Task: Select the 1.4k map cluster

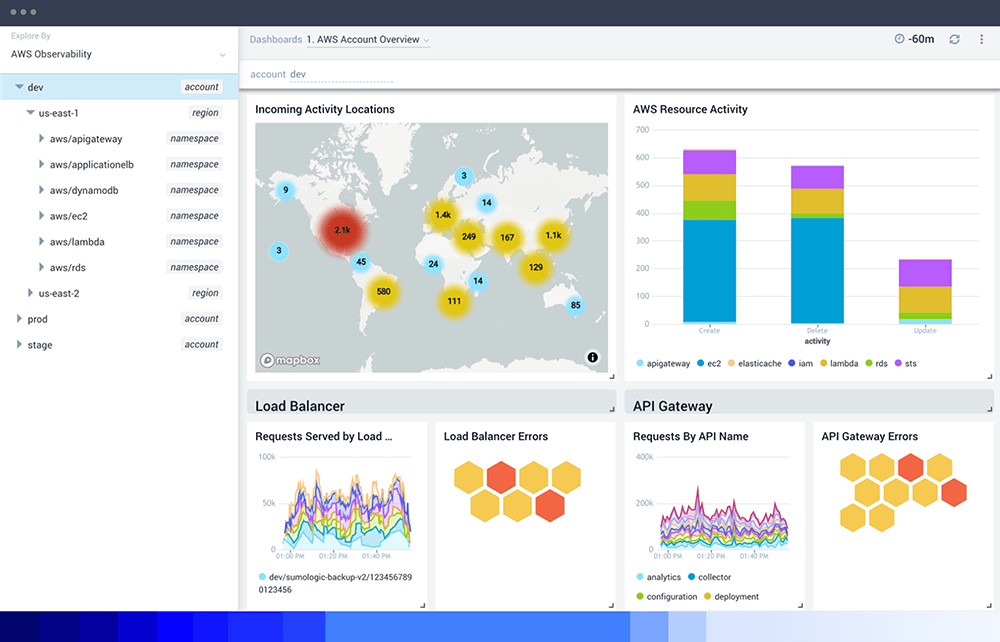Action: point(443,215)
